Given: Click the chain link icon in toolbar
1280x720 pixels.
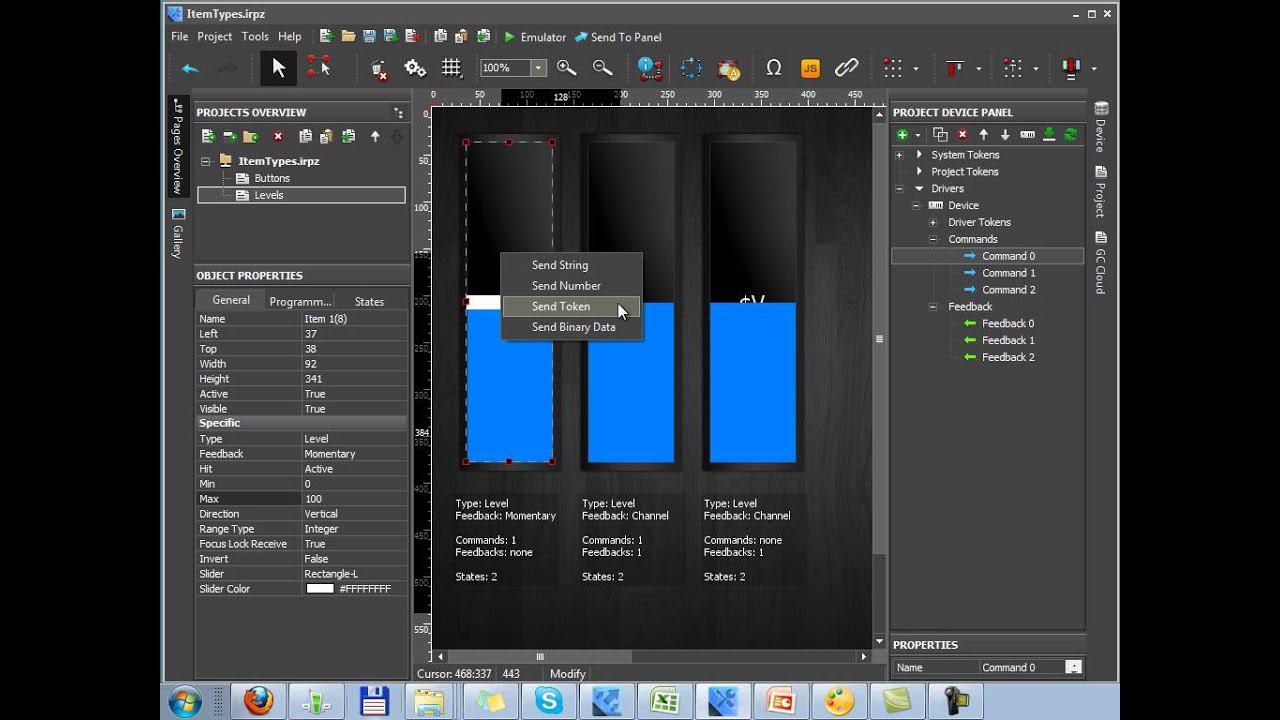Looking at the screenshot, I should 847,68.
